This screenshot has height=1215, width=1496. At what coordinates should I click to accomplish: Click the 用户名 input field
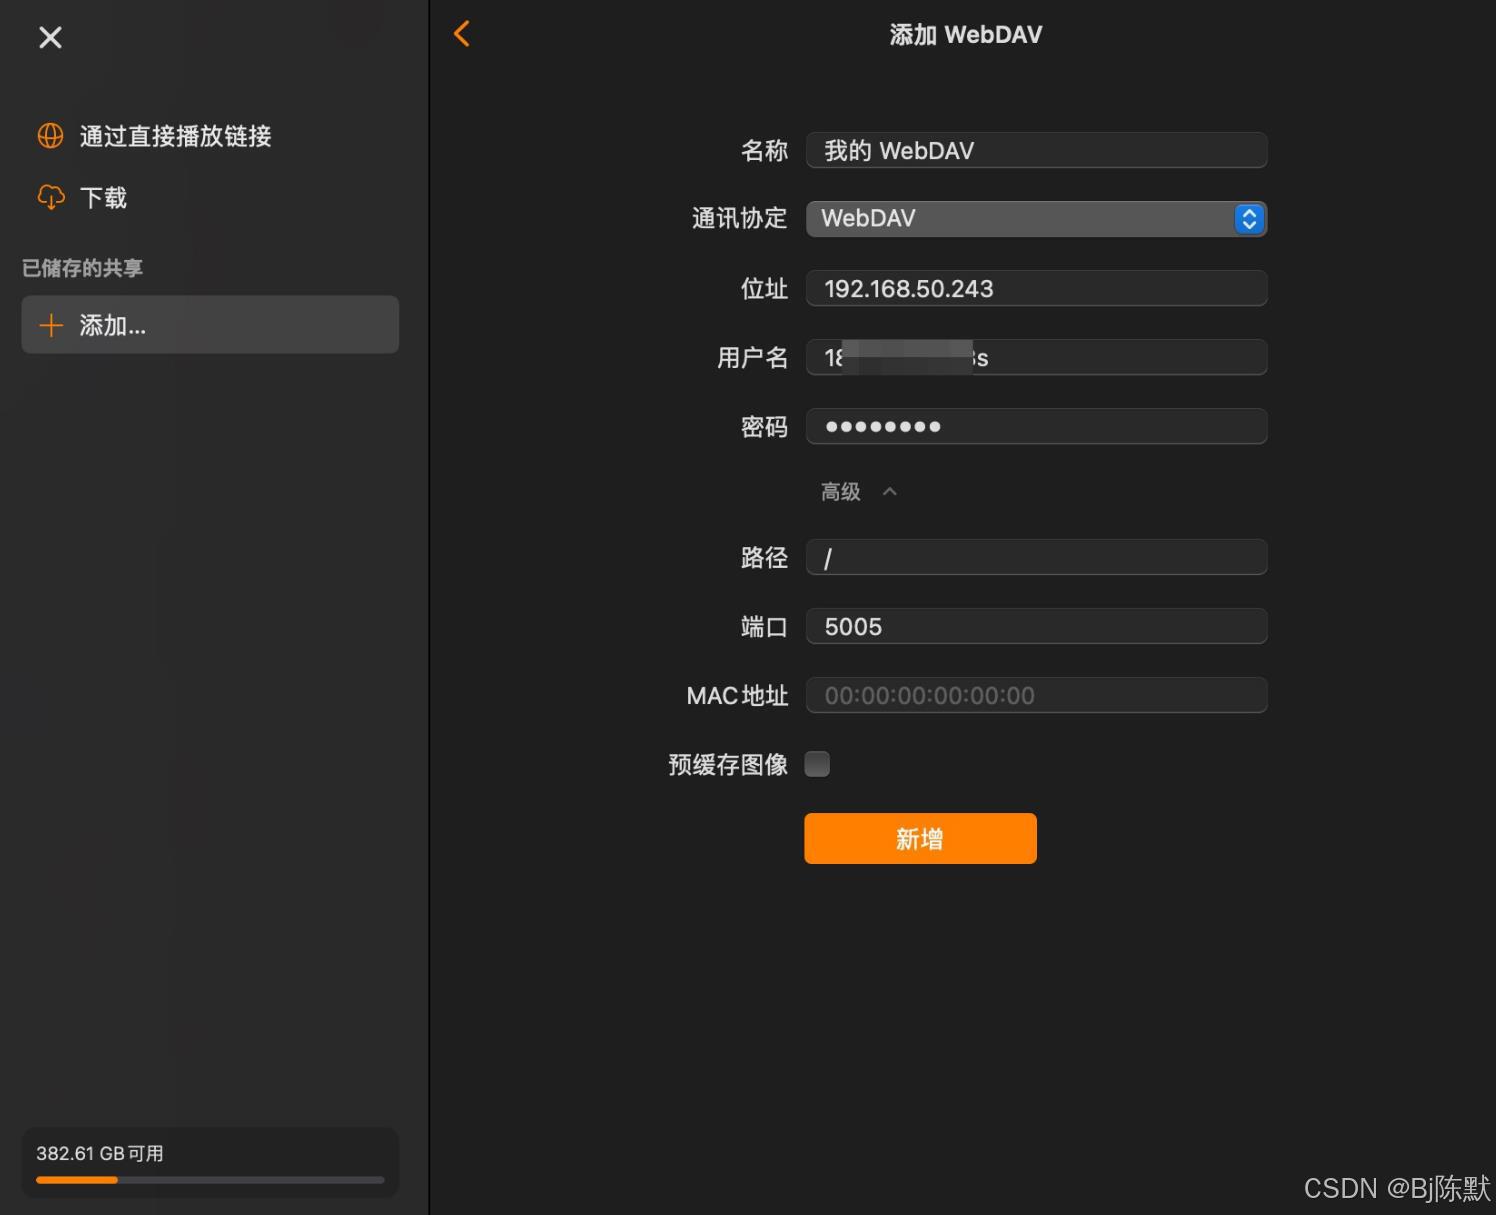(1037, 357)
